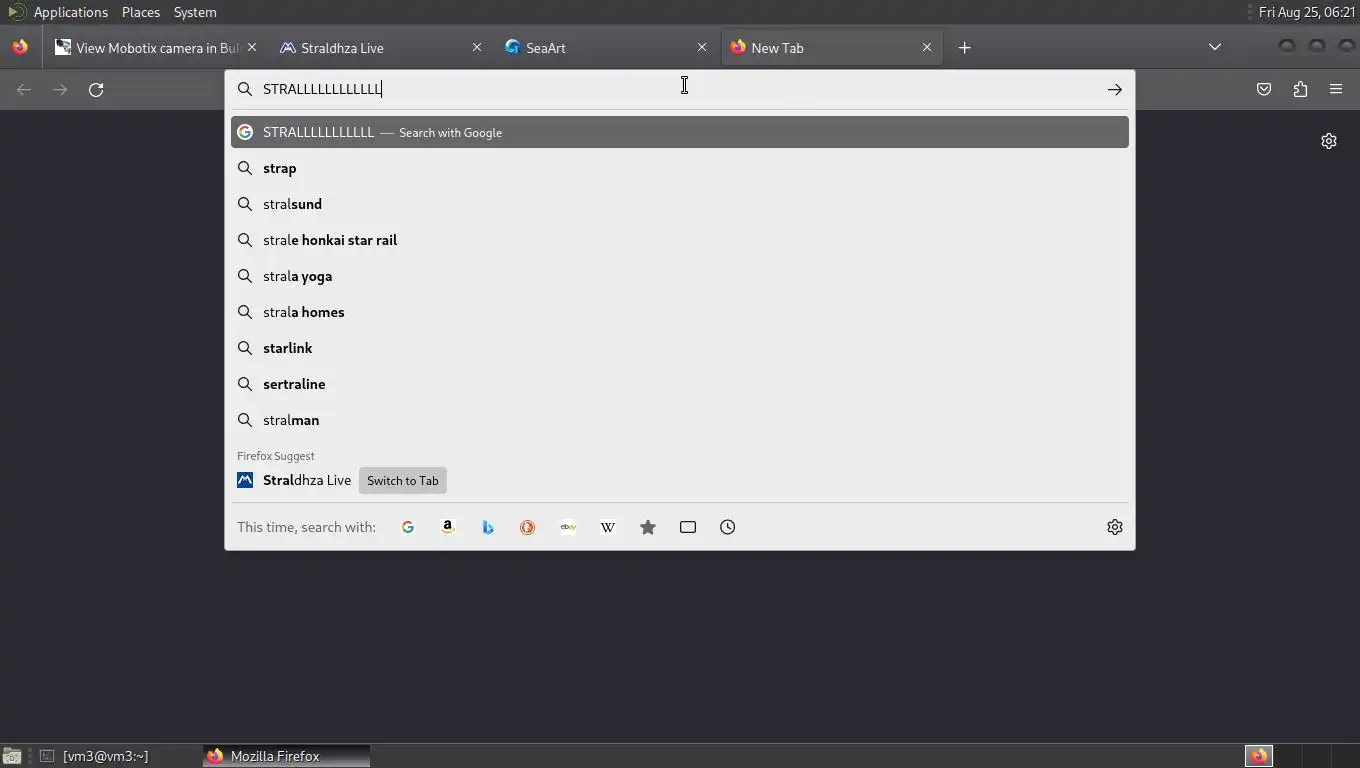The width and height of the screenshot is (1360, 768).
Task: Search this time with Bing icon
Action: tap(488, 527)
